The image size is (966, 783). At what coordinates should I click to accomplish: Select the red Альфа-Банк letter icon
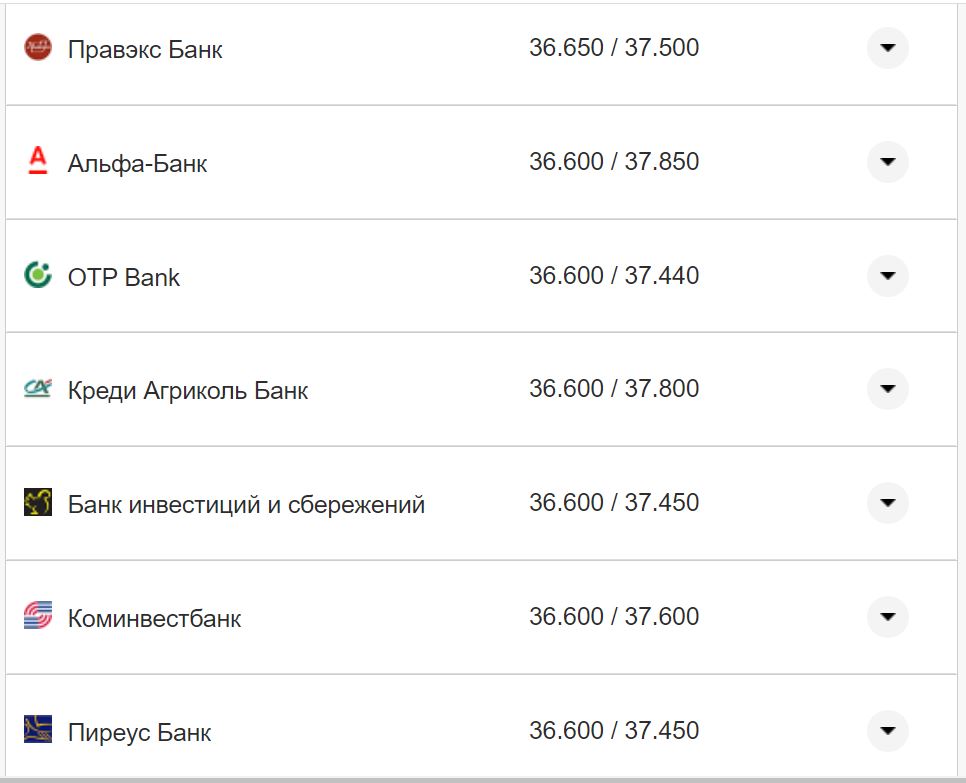[x=37, y=161]
